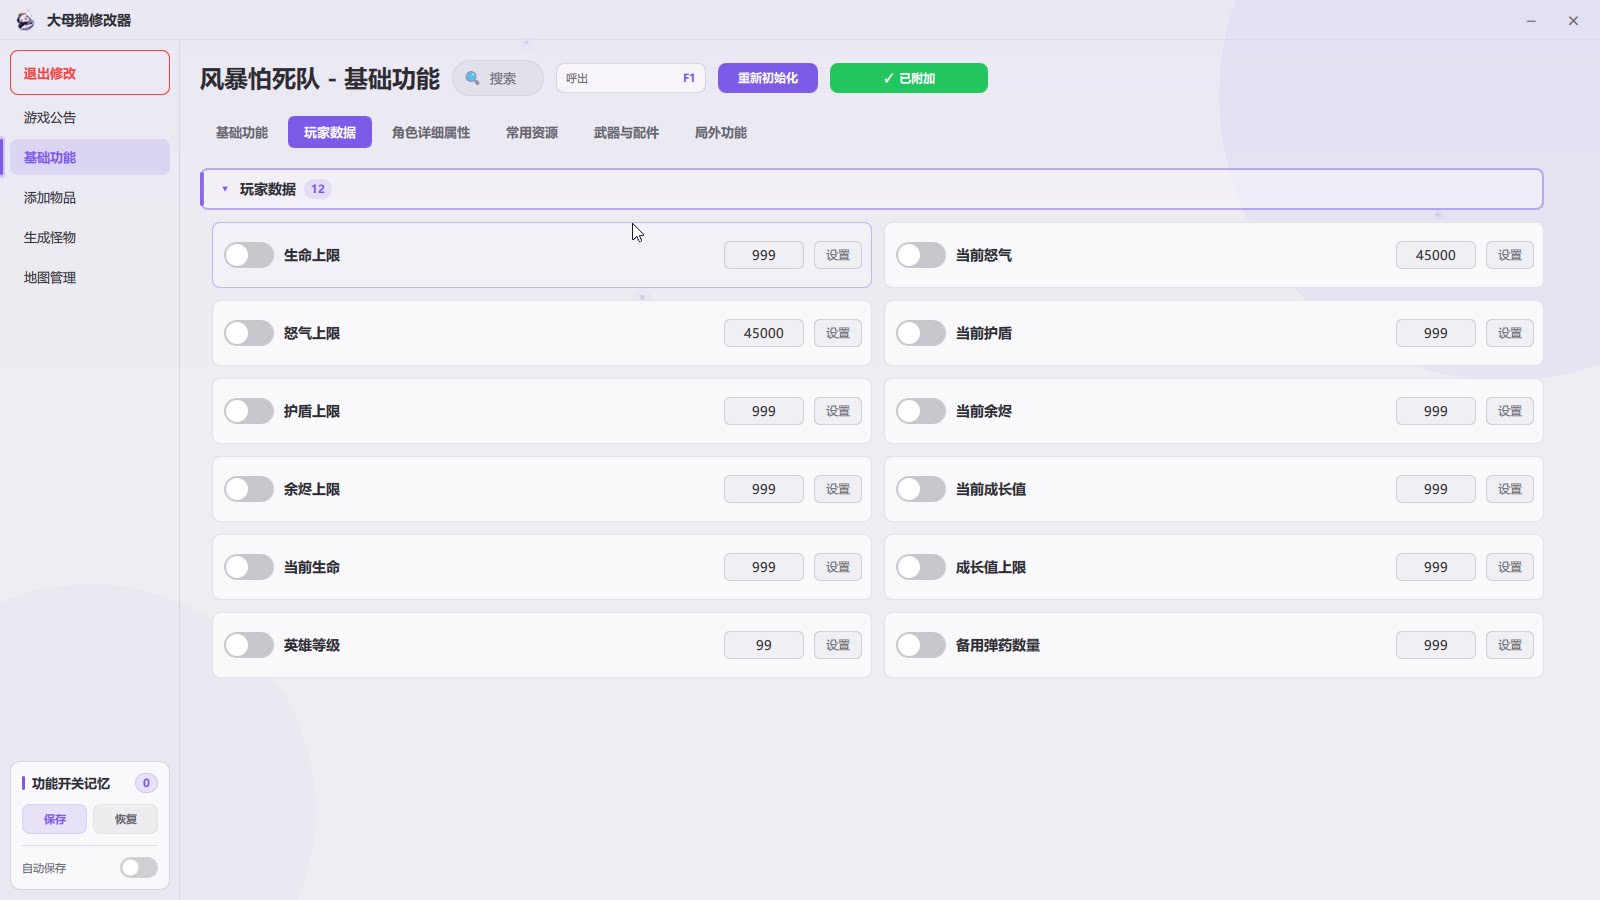Click the 呼出 F1 hotkey field
This screenshot has width=1600, height=900.
(x=631, y=78)
